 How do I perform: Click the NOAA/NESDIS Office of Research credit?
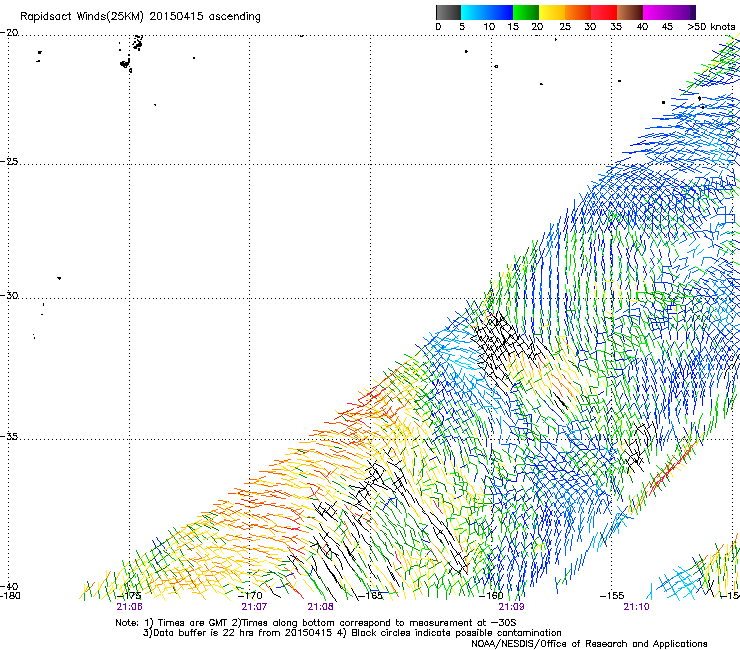(x=589, y=644)
